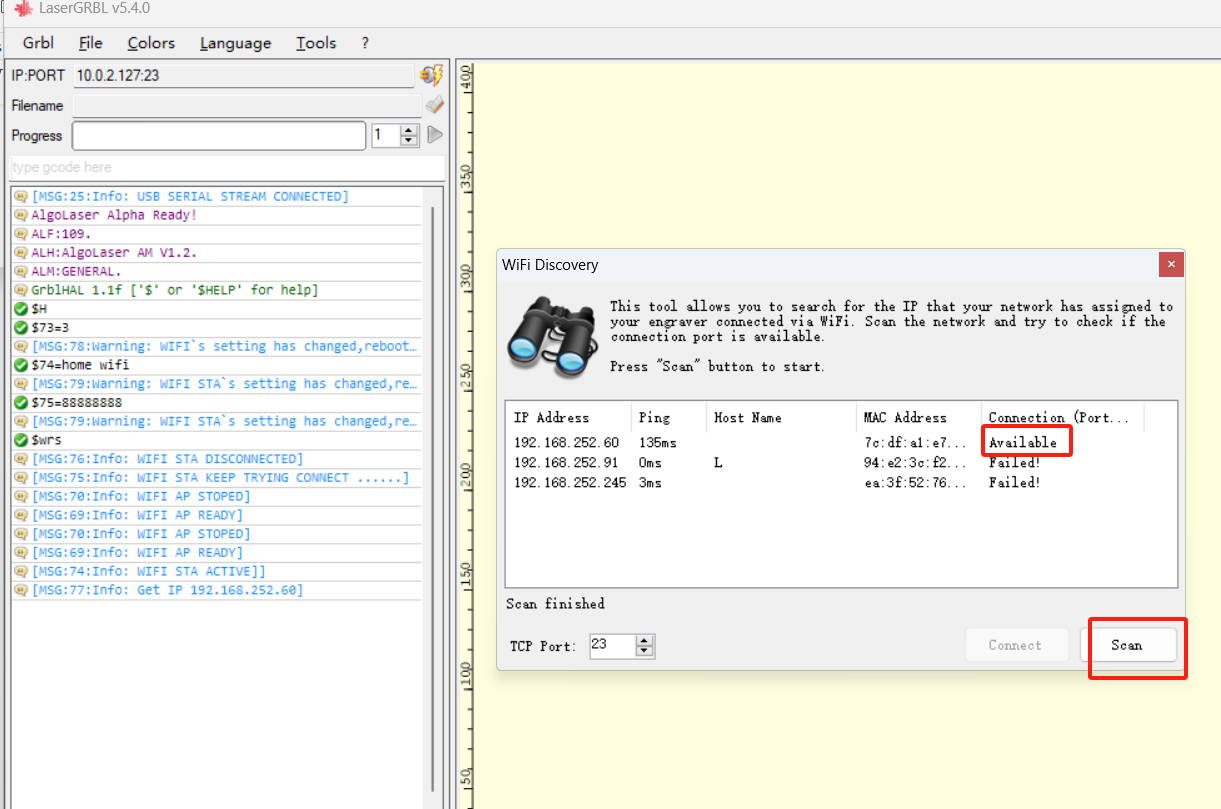Image resolution: width=1221 pixels, height=809 pixels.
Task: Click the IP:PORT address field
Action: tap(243, 75)
